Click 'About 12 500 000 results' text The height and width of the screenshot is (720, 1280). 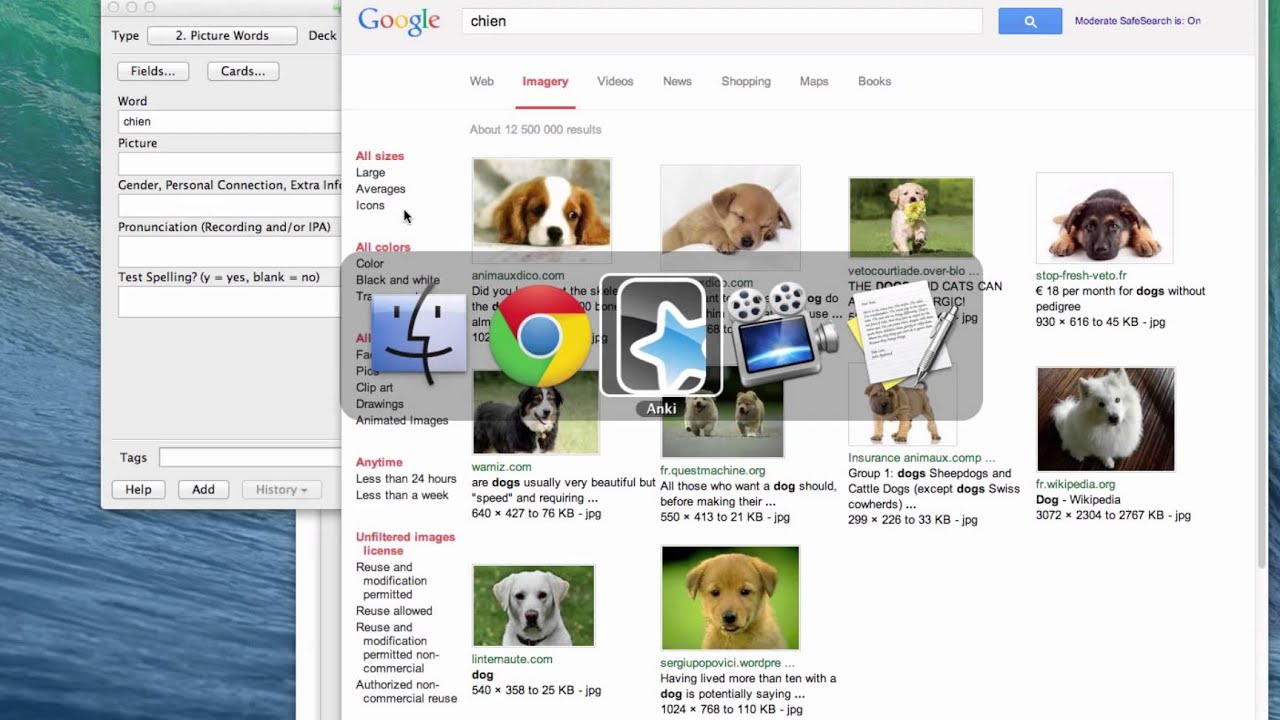point(535,129)
